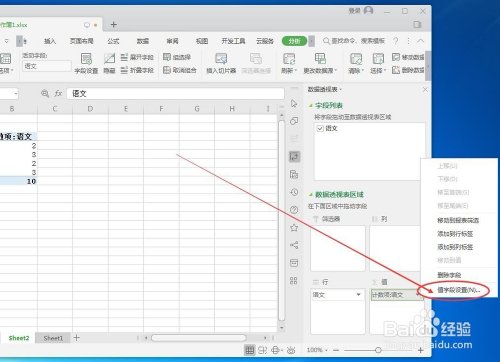Open the 计数项:语文 dropdown in the 值 box
Screen dimensions: 500x362
(417, 295)
